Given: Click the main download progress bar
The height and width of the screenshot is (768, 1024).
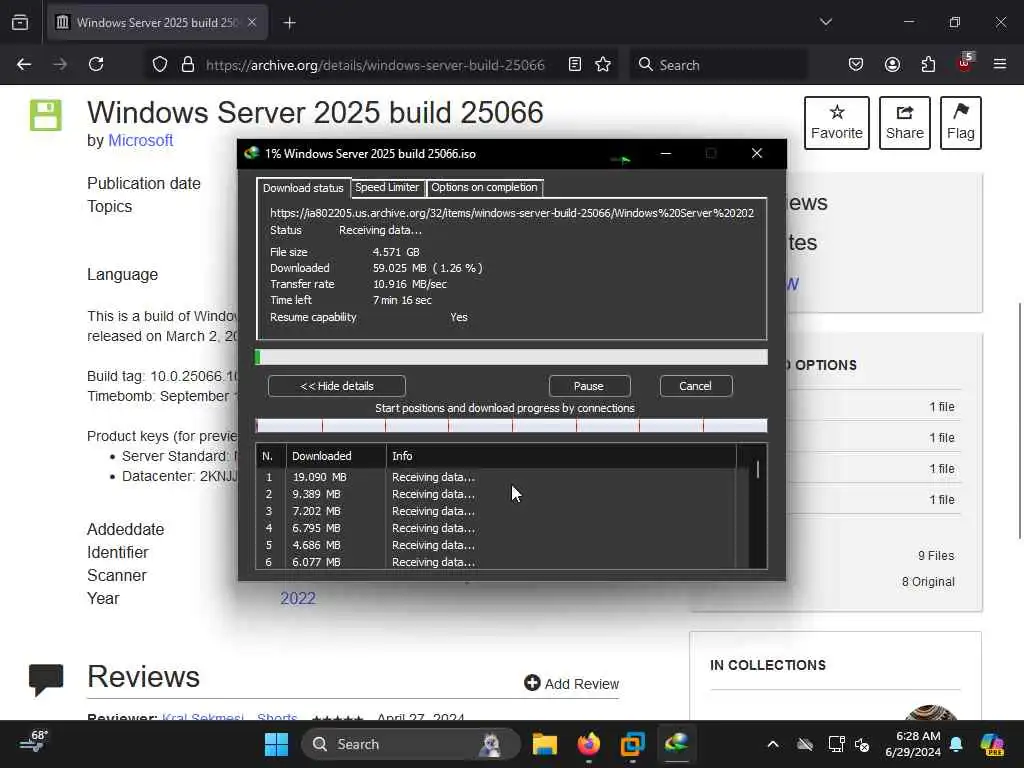Looking at the screenshot, I should point(511,357).
